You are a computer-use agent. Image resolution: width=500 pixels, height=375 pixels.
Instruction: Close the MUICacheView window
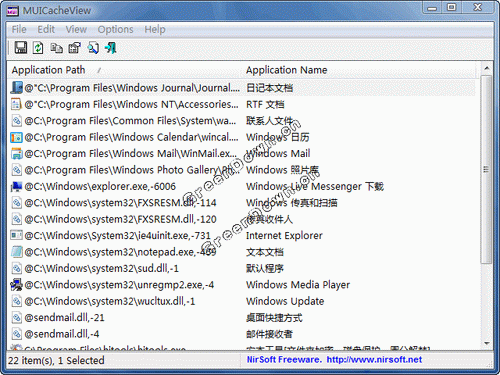tap(478, 7)
